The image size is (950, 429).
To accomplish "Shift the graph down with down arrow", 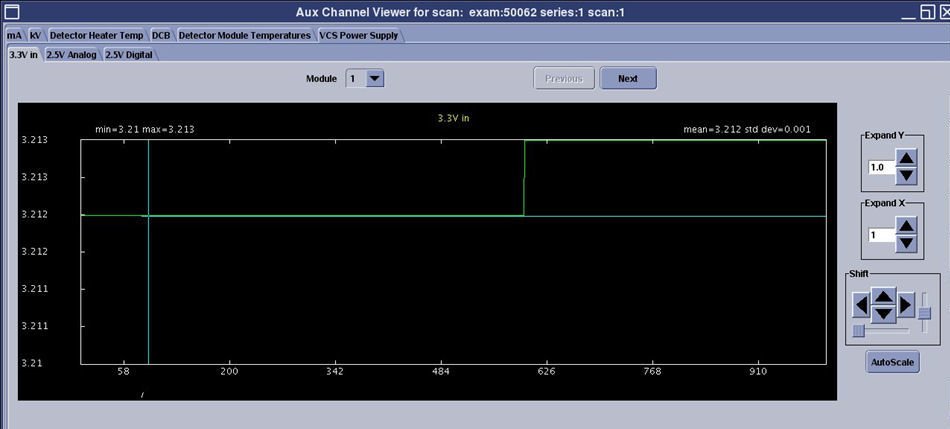I will 883,314.
